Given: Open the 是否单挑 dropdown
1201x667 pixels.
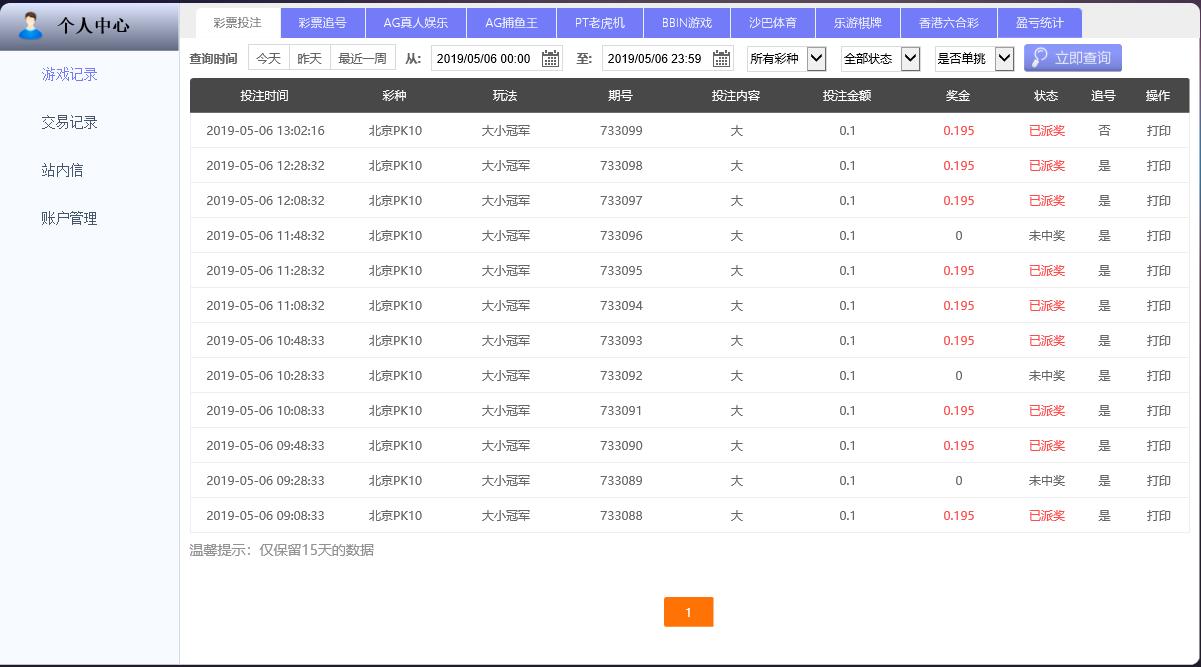Looking at the screenshot, I should (x=974, y=59).
